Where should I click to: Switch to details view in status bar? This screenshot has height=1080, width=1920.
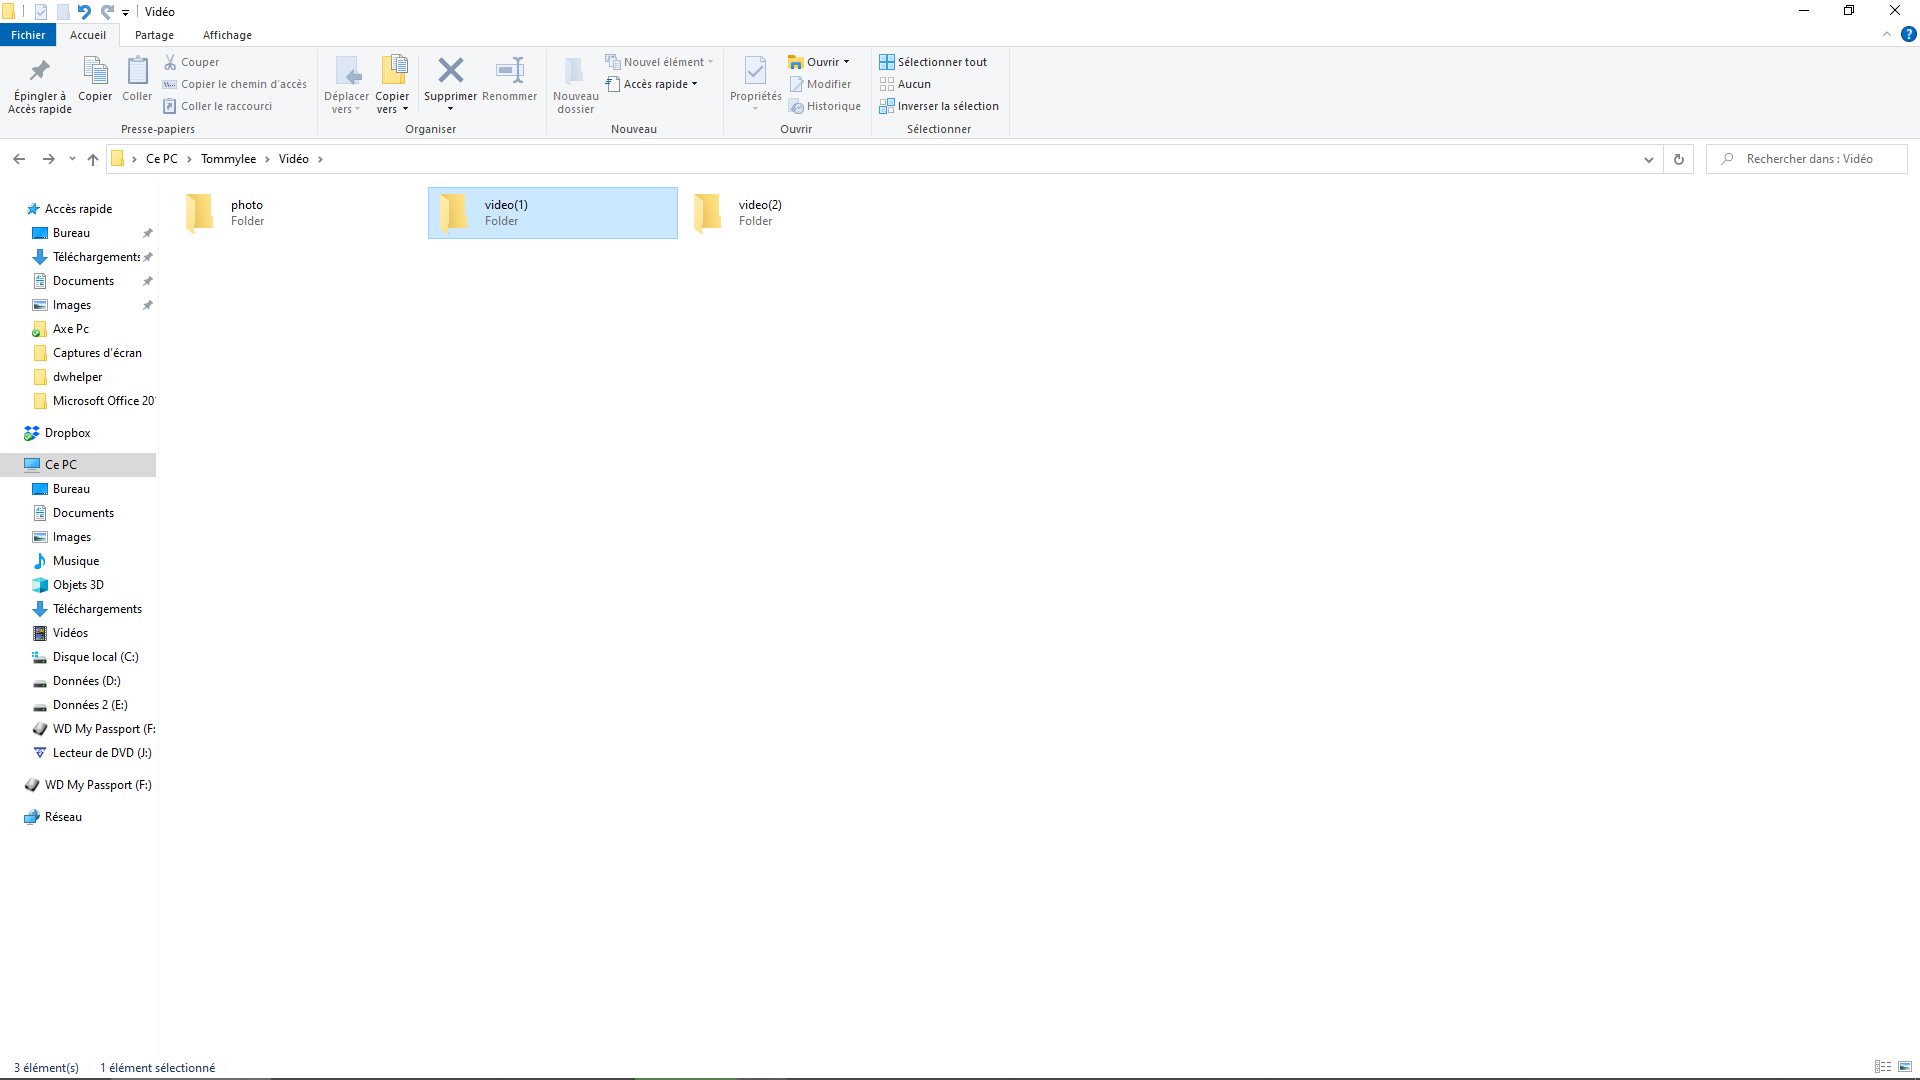coord(1883,1067)
